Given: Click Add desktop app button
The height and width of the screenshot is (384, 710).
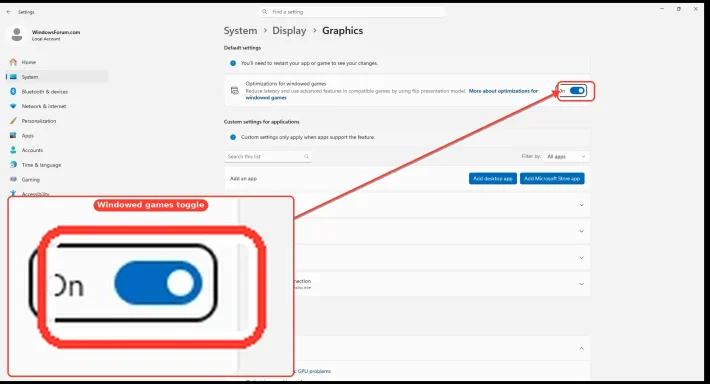Looking at the screenshot, I should tap(493, 178).
